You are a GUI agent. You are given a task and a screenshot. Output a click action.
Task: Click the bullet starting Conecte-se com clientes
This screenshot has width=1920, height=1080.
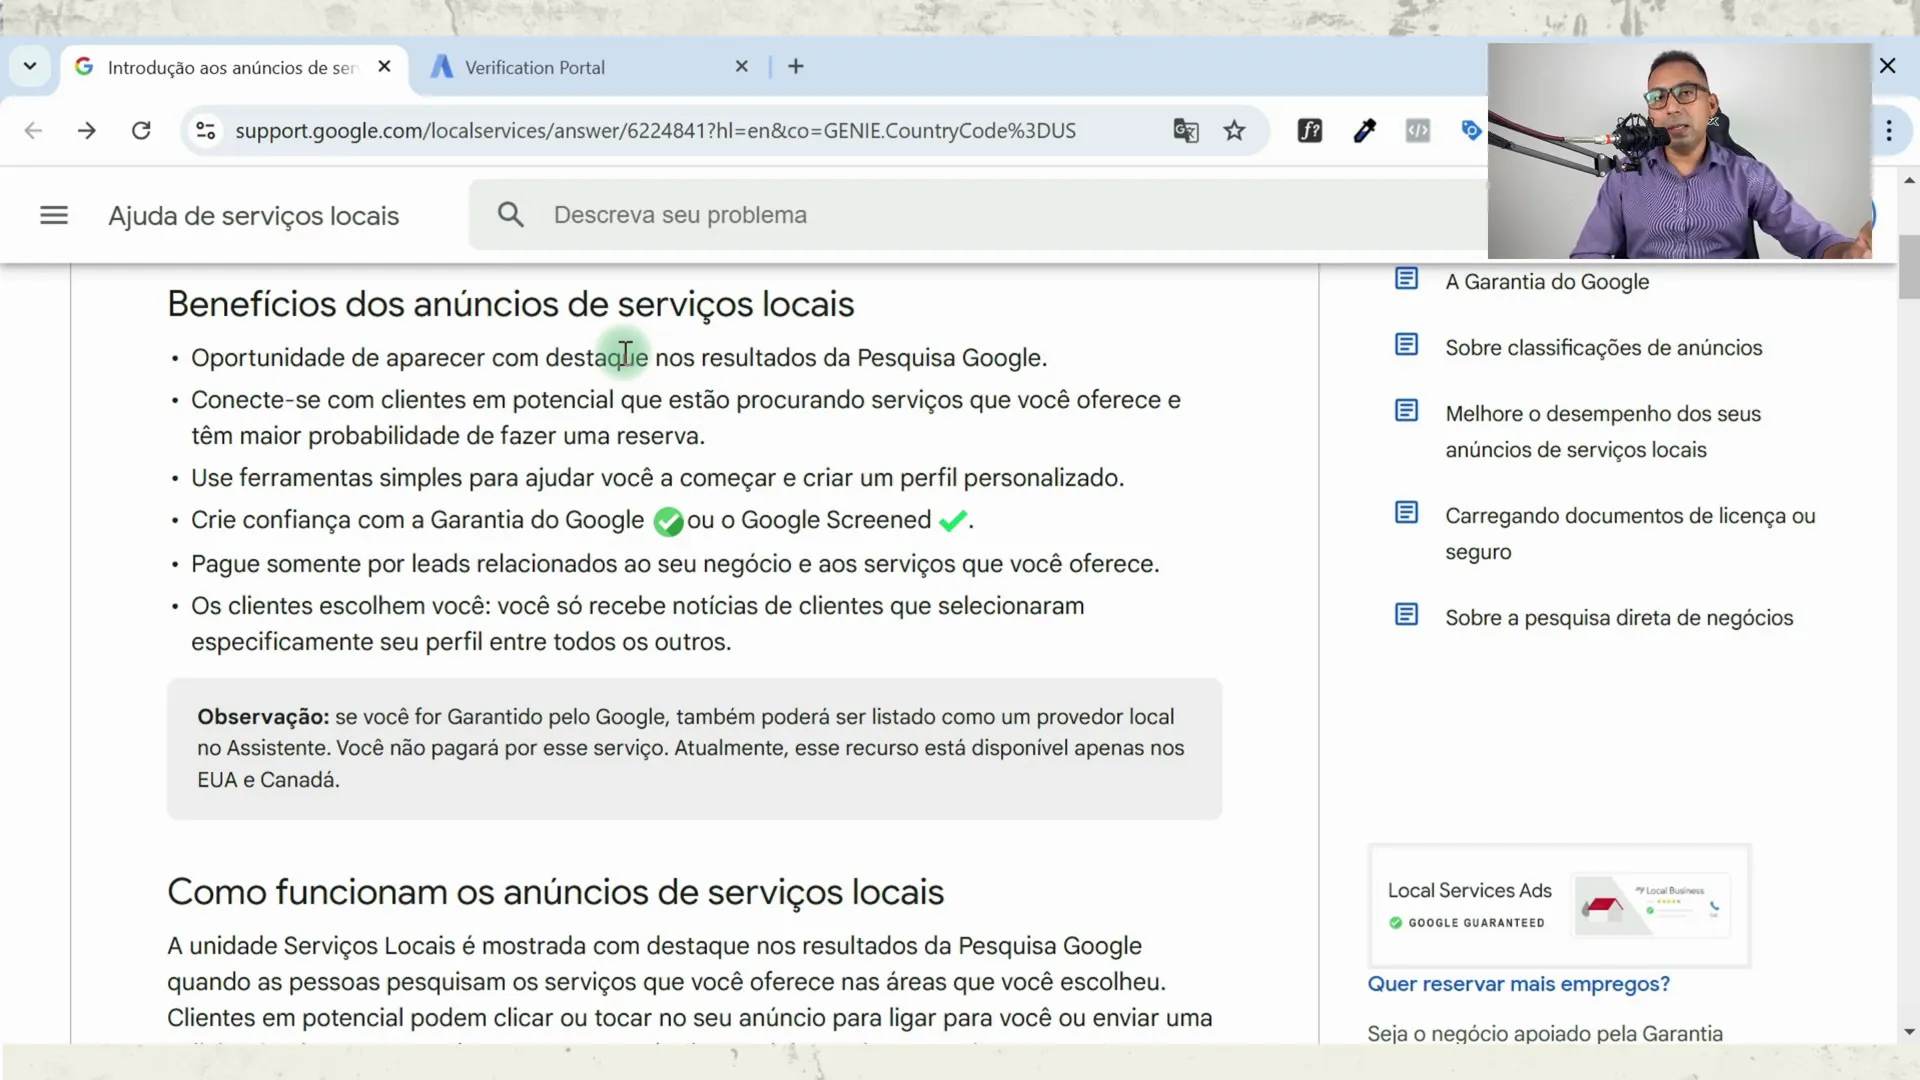[x=685, y=418]
